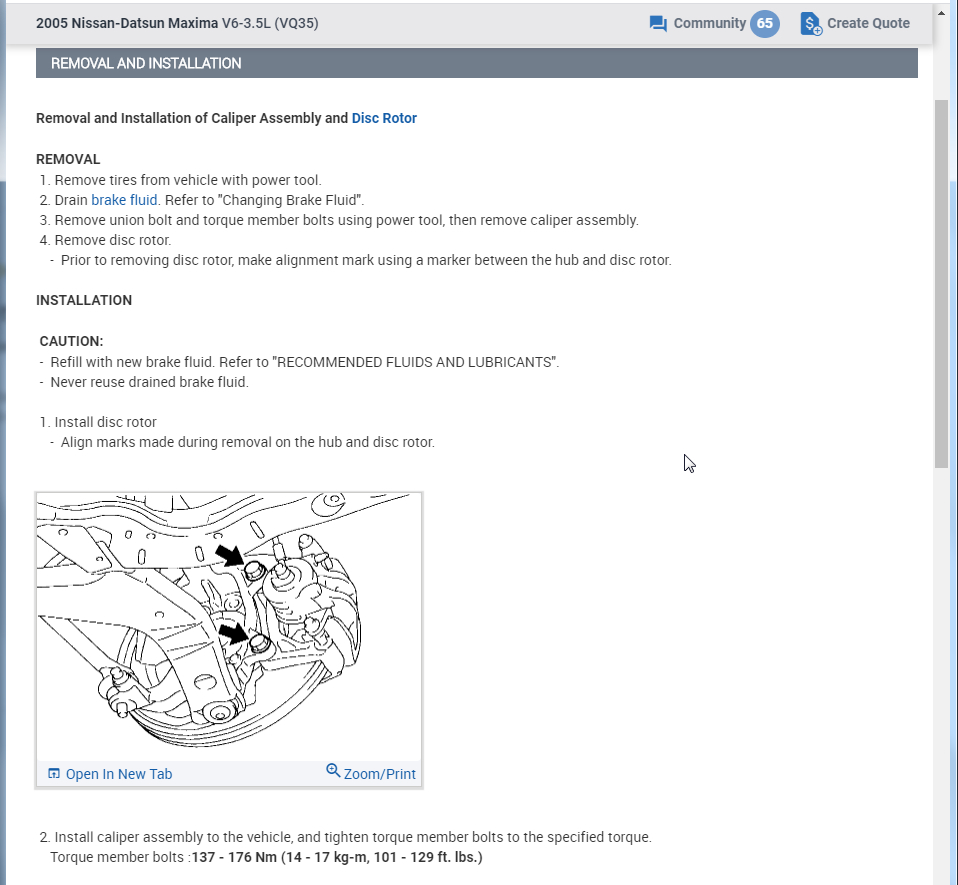Click 'Never reuse drained brake fluid.' line
This screenshot has width=958, height=885.
point(144,382)
